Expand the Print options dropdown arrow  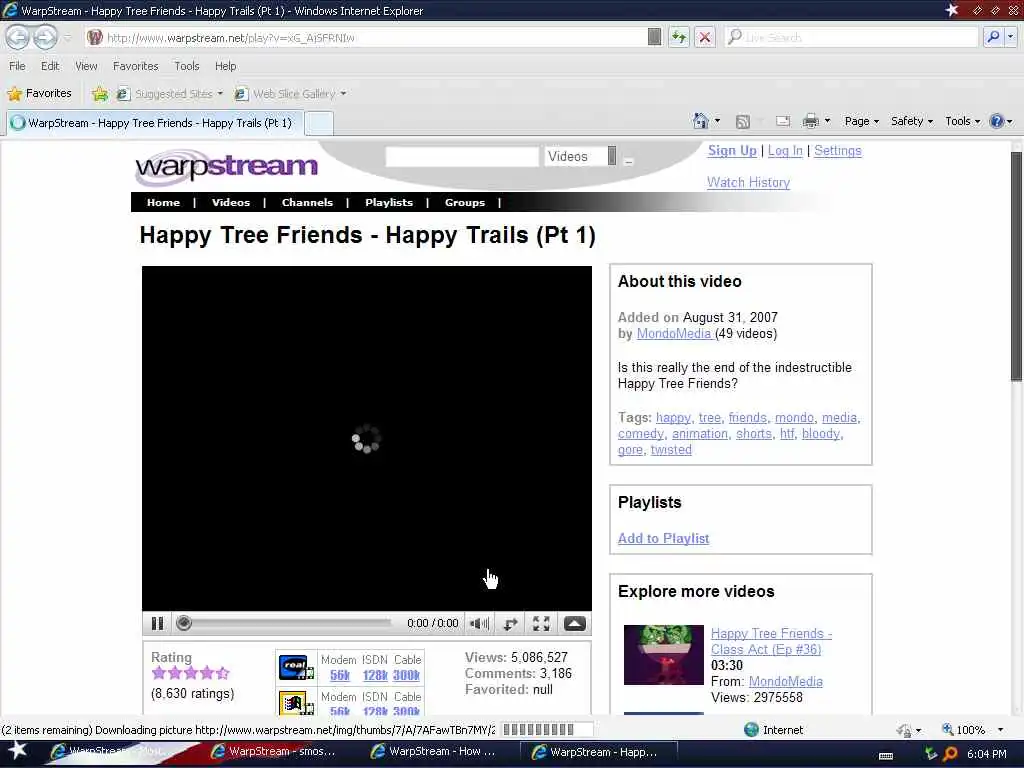tap(827, 121)
